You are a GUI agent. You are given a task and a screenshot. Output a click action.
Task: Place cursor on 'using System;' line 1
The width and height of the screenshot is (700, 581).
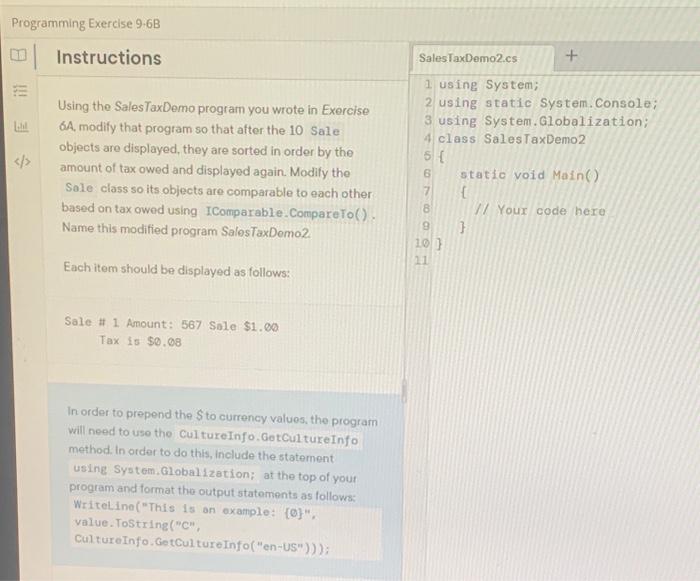click(489, 84)
